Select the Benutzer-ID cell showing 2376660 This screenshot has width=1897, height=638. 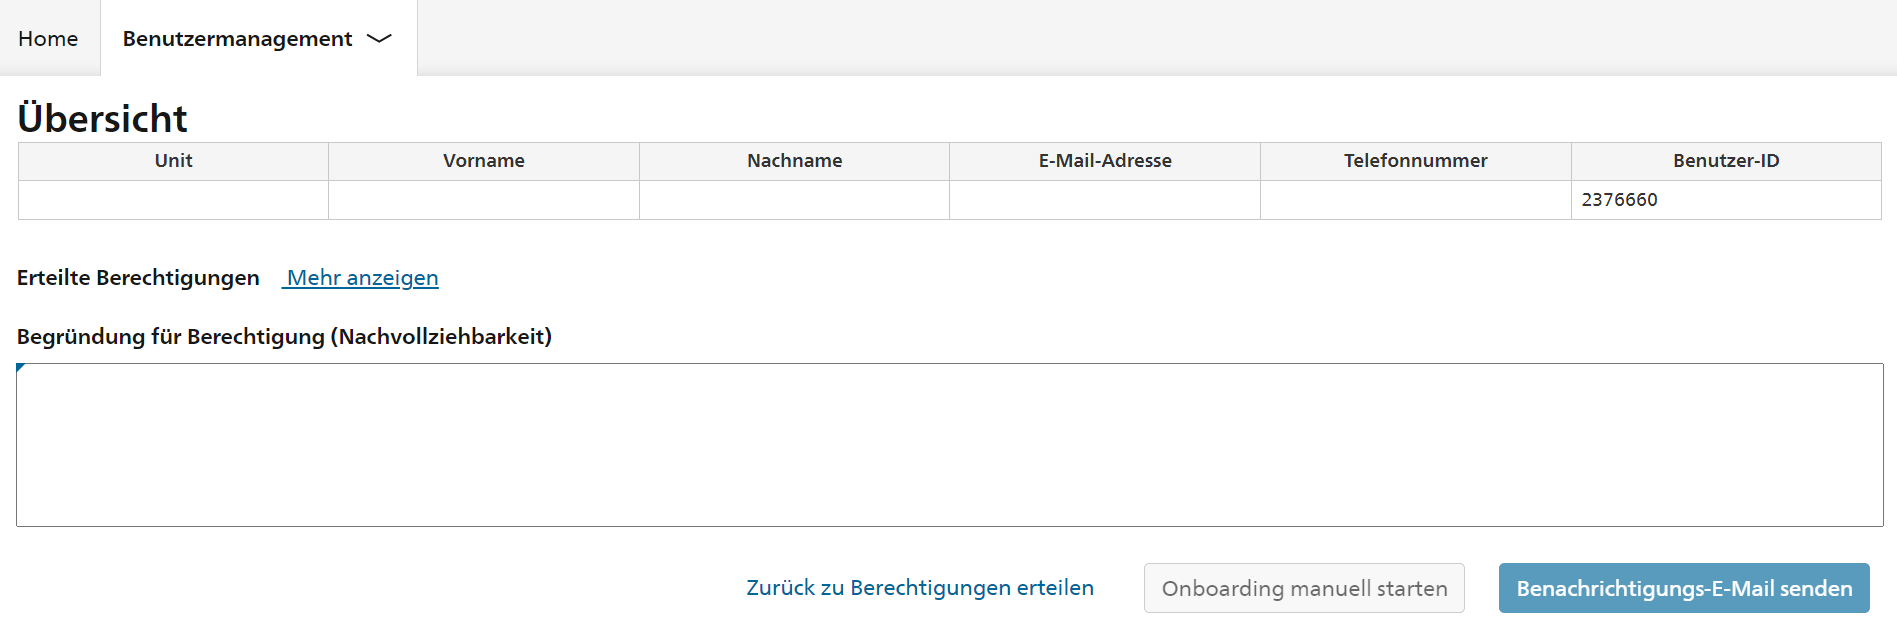tap(1726, 200)
